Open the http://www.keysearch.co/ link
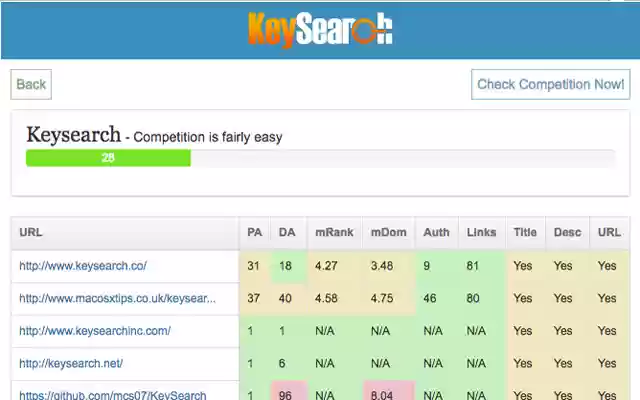 pos(83,266)
